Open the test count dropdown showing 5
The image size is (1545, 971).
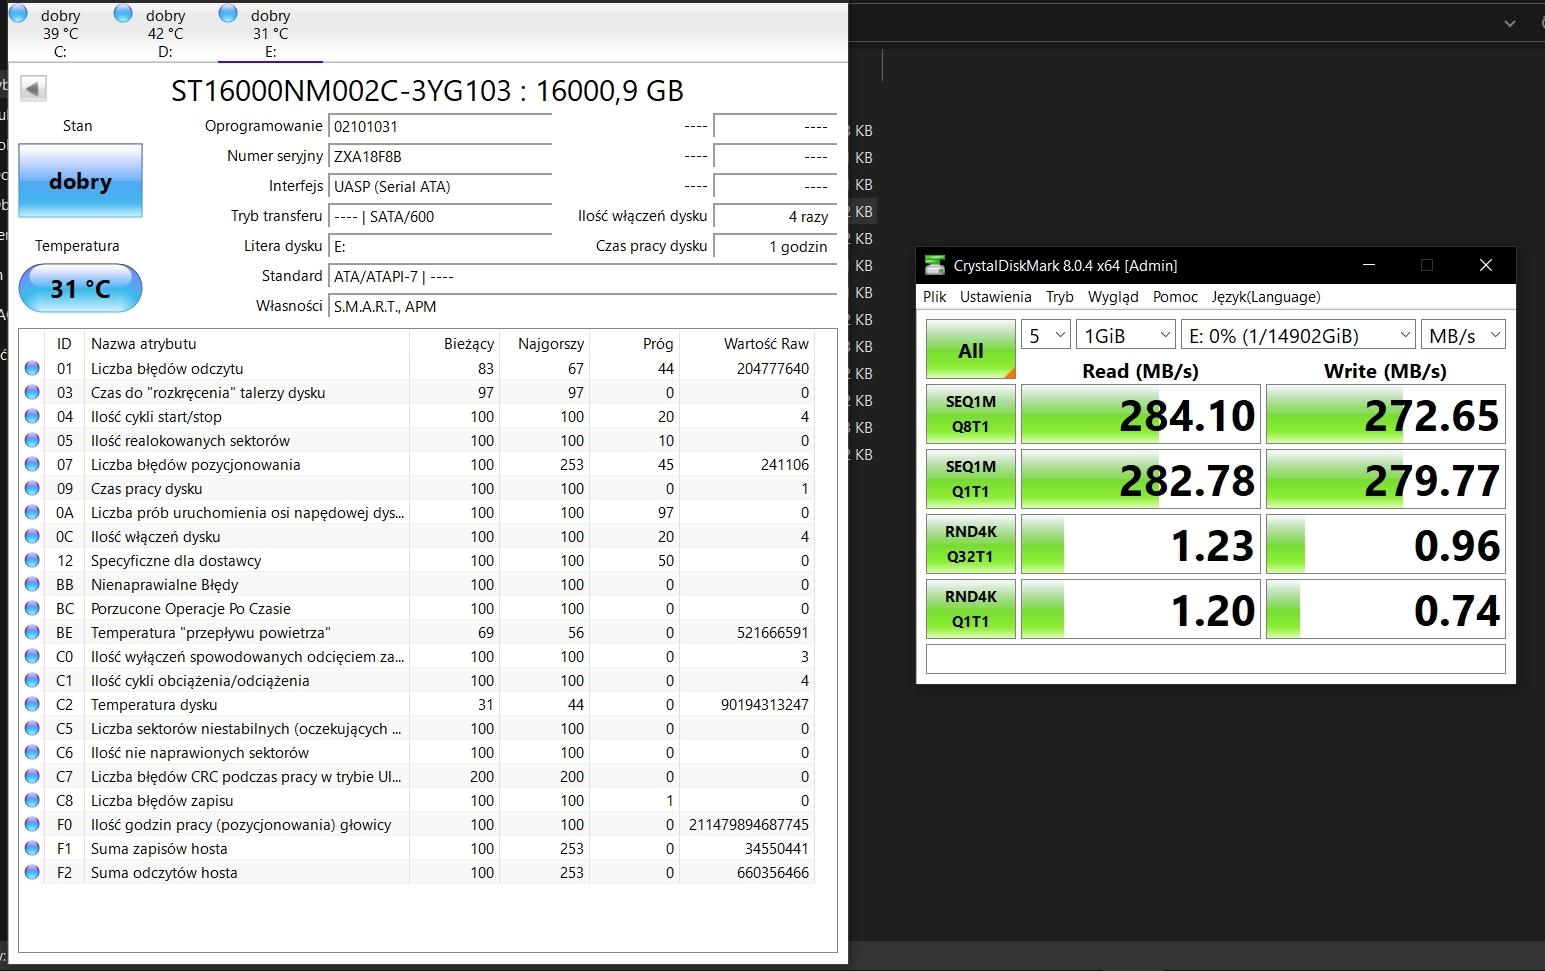point(1046,336)
